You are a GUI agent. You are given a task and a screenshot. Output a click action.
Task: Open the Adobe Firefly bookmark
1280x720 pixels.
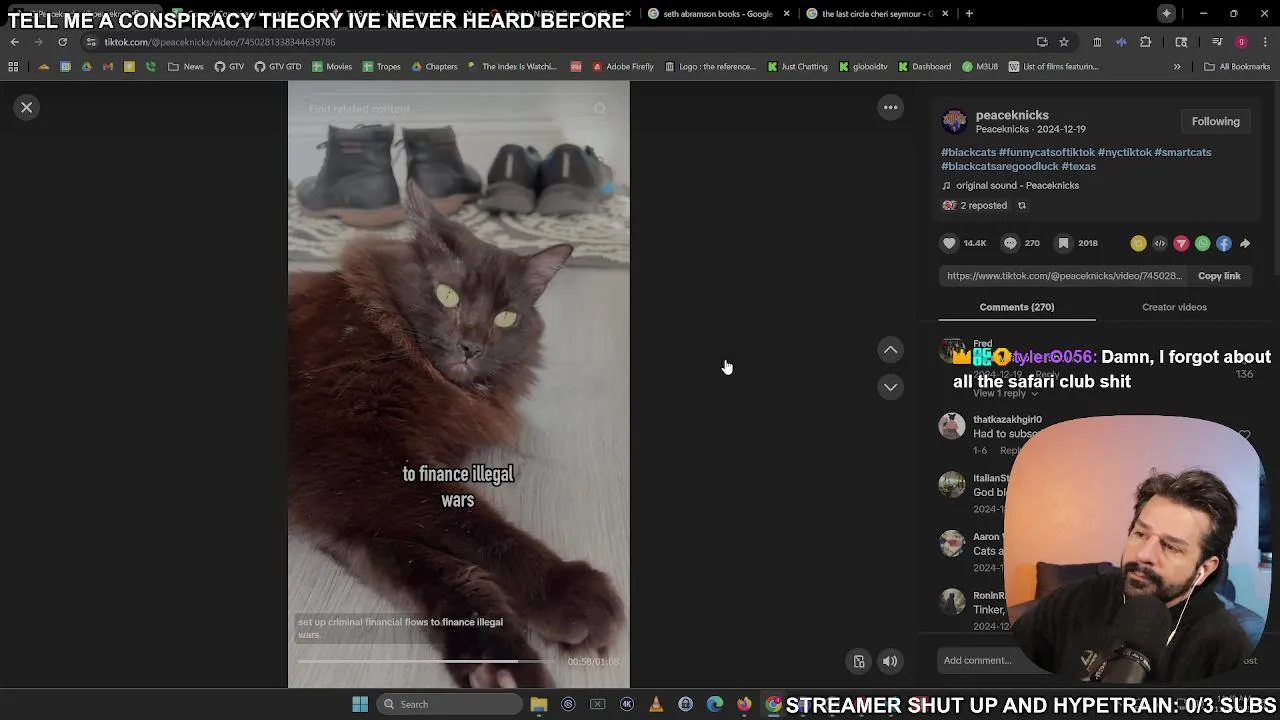pos(623,67)
